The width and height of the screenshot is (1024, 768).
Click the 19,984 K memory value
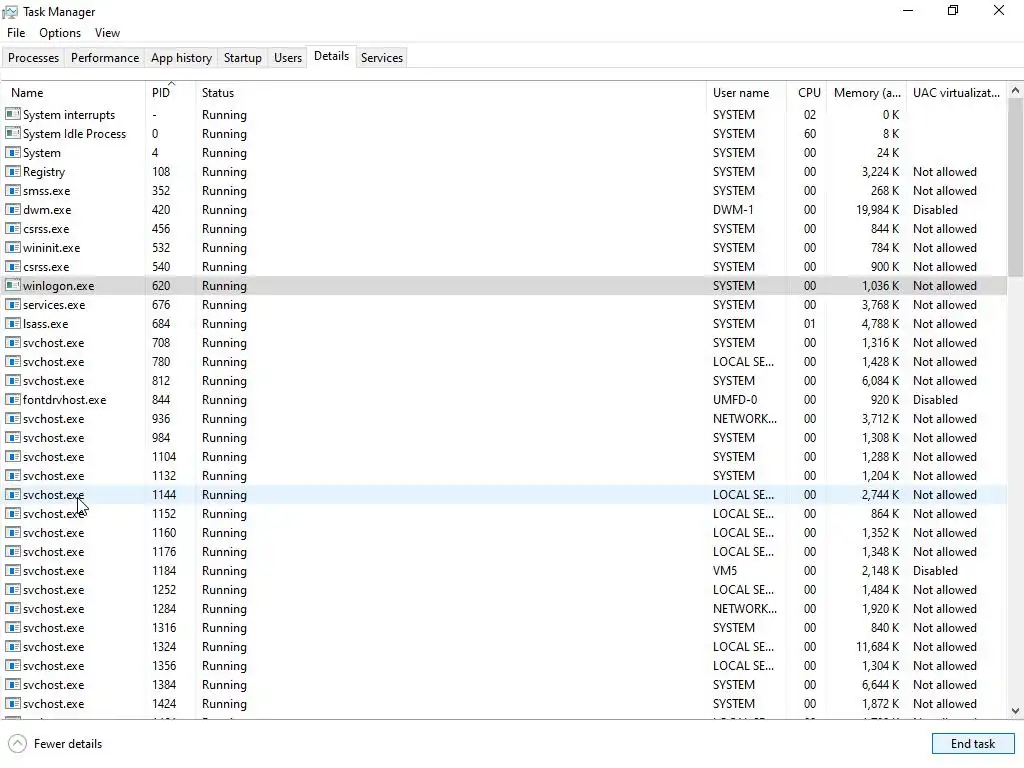(877, 210)
